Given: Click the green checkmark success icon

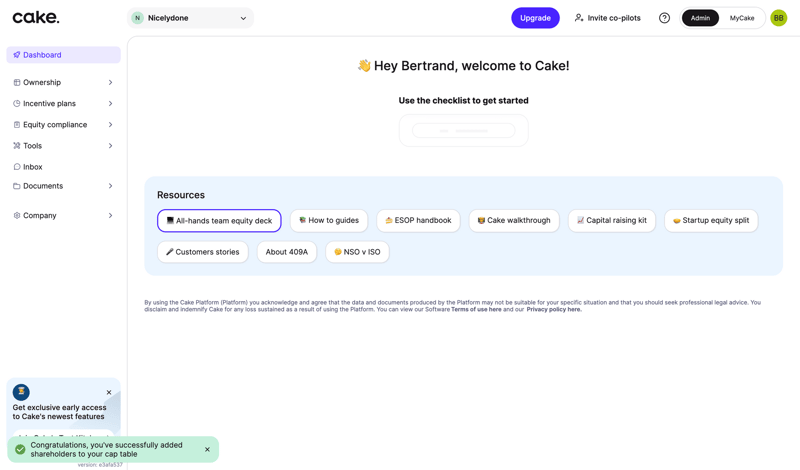Looking at the screenshot, I should [20, 449].
